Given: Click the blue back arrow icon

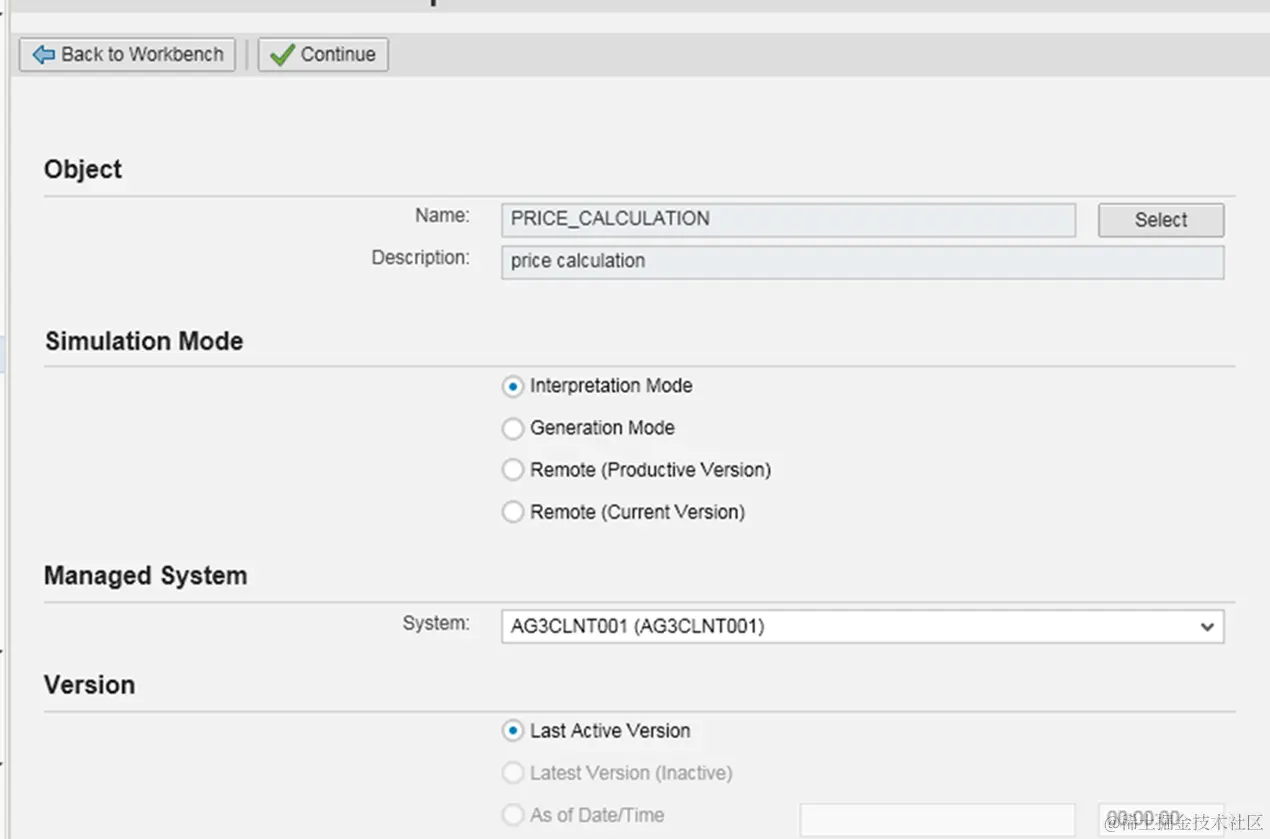Looking at the screenshot, I should (43, 55).
